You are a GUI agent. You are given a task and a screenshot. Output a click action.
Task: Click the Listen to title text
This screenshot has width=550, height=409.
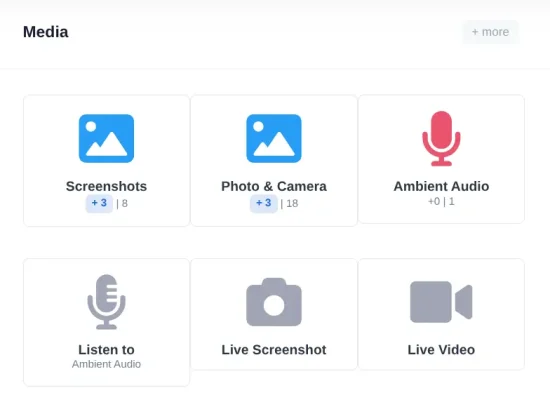106,350
